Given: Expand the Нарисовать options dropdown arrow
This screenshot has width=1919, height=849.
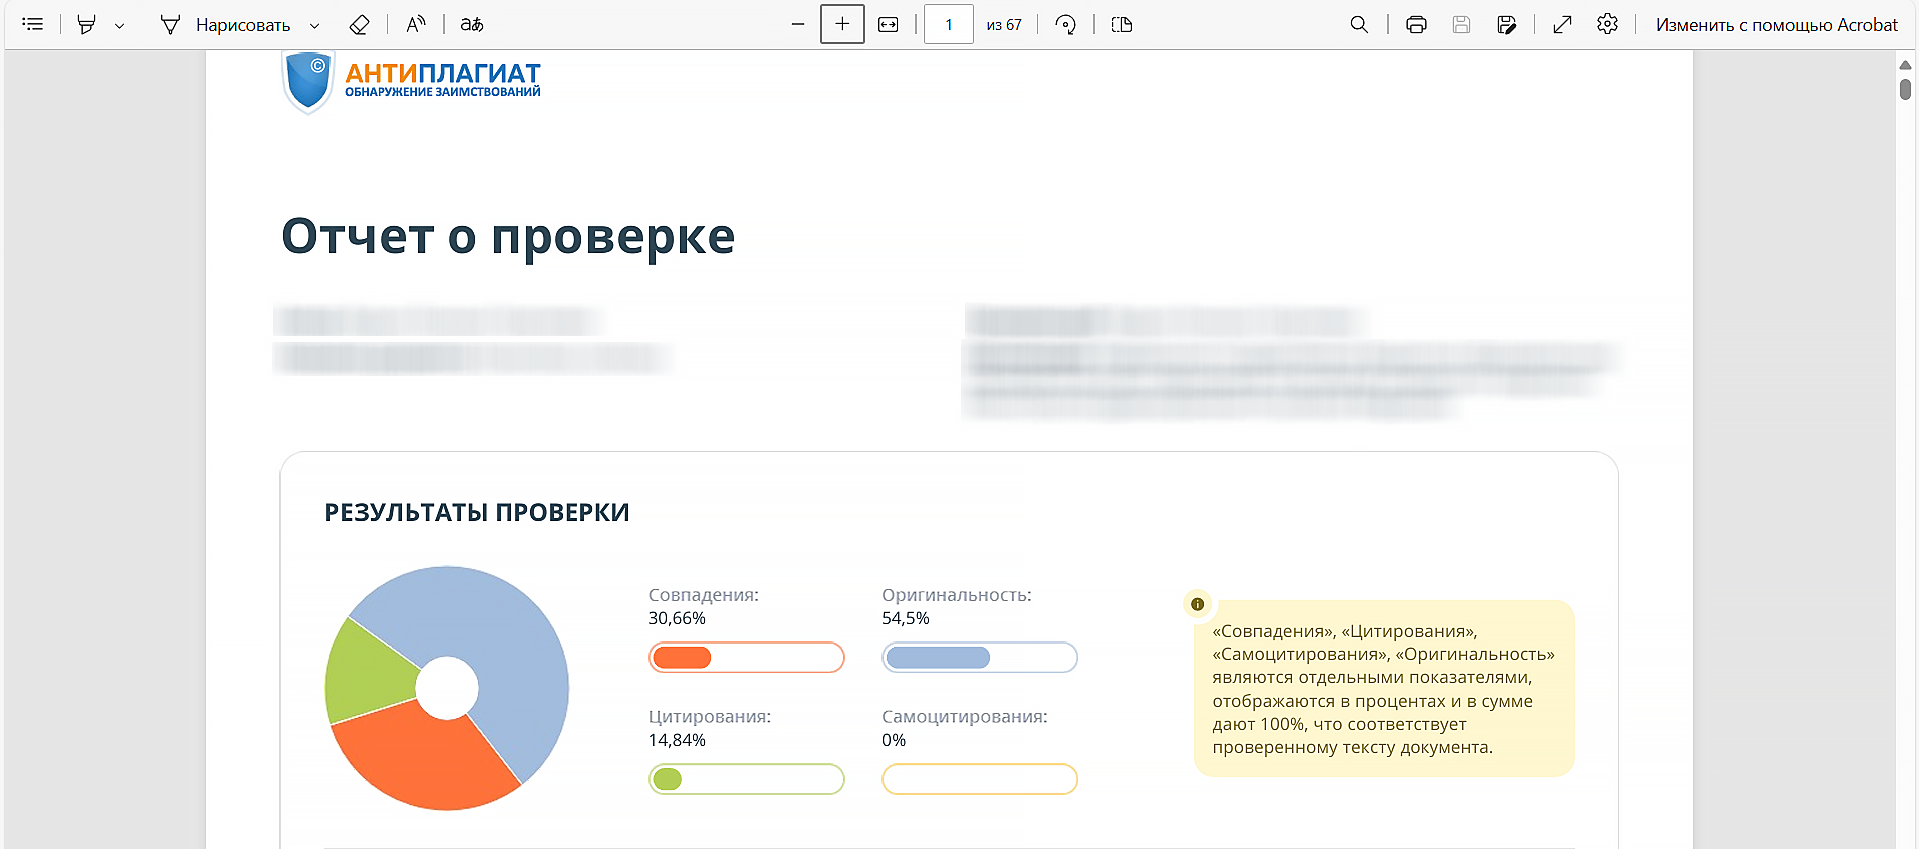Looking at the screenshot, I should click(314, 26).
